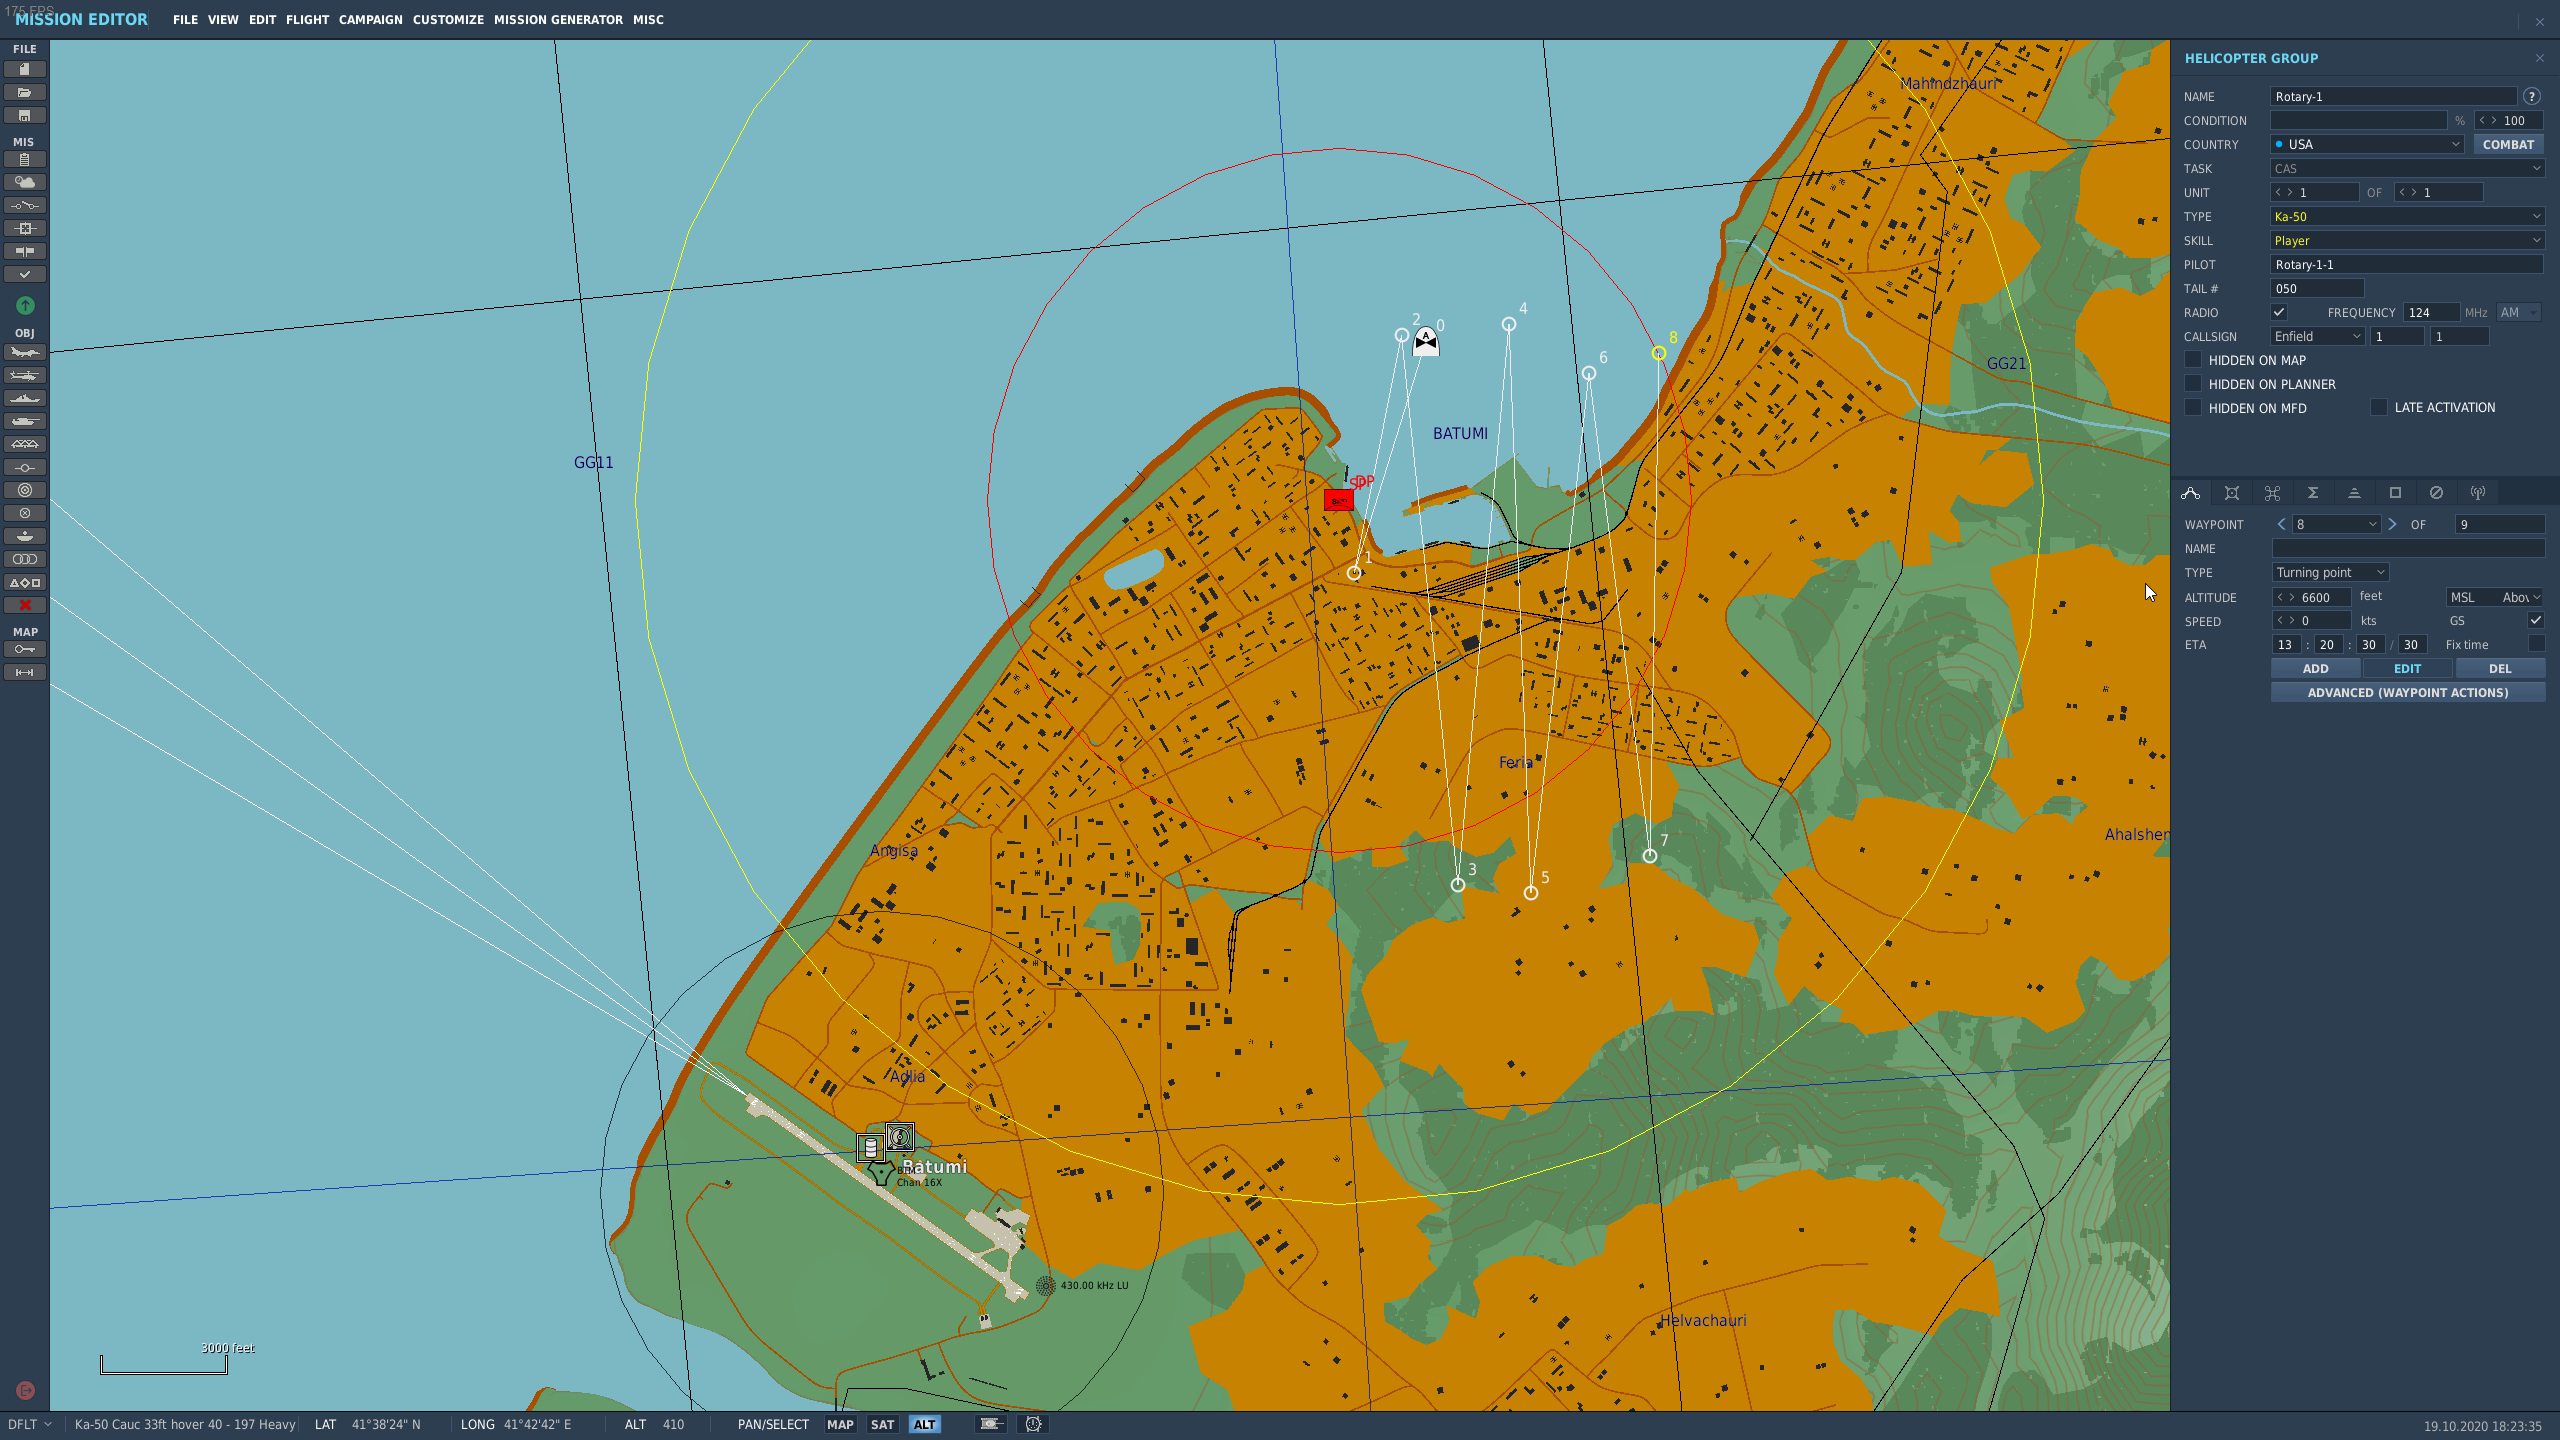Open the CALLSIGN dropdown showing Enfield
The width and height of the screenshot is (2560, 1440).
pyautogui.click(x=2317, y=336)
